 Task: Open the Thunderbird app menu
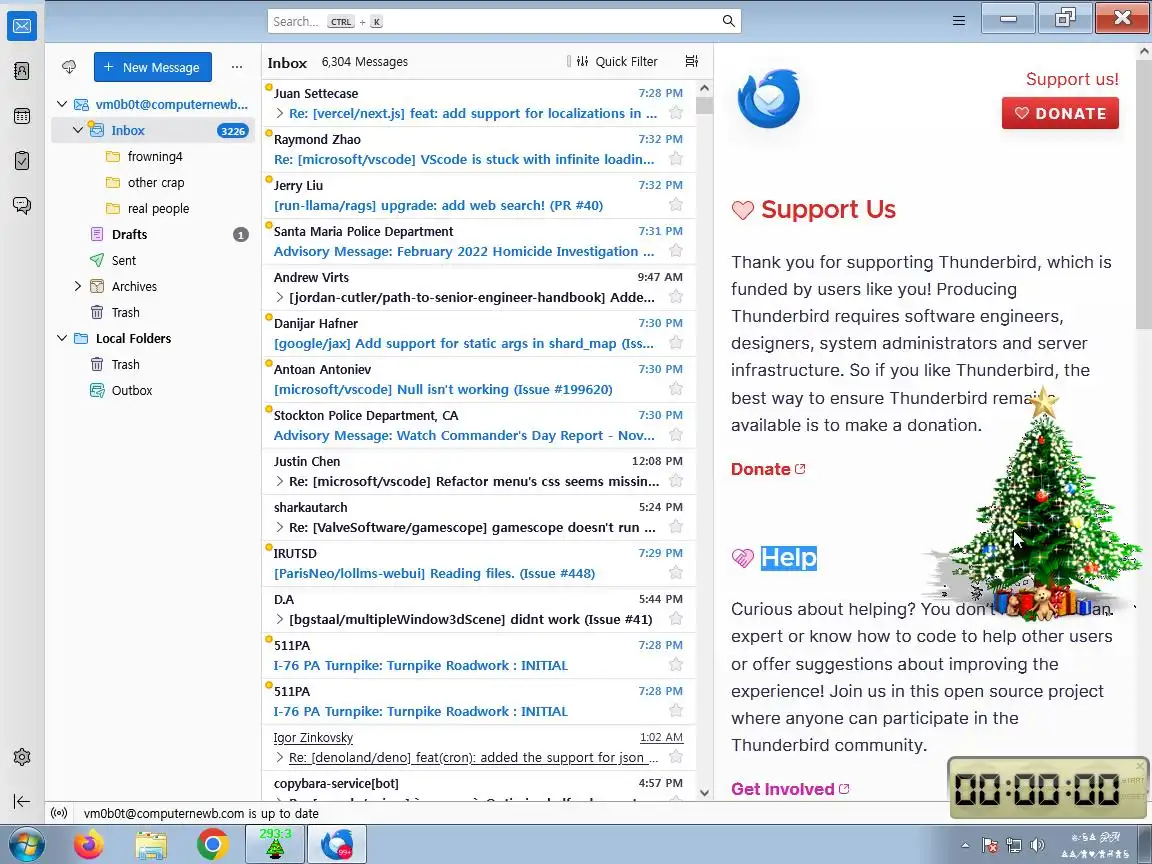[x=959, y=21]
